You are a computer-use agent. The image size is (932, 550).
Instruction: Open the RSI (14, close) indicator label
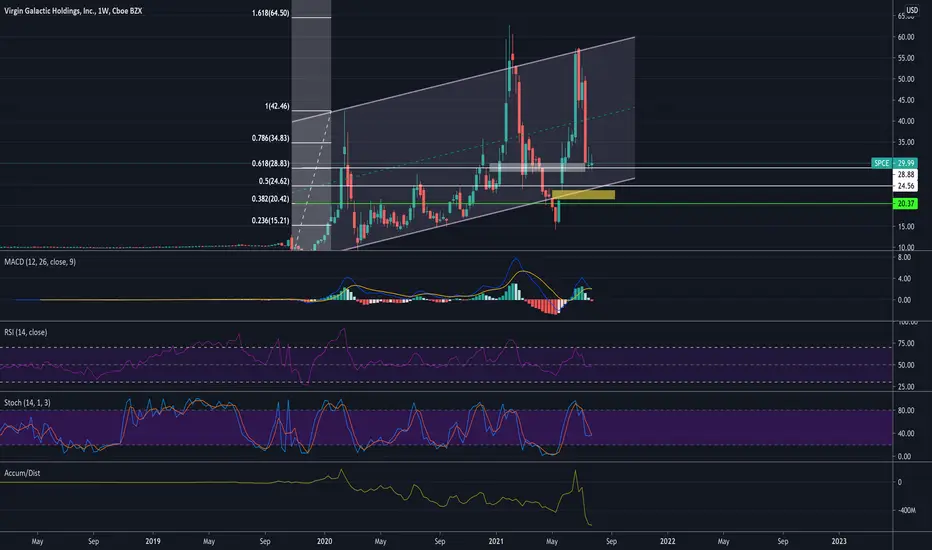coord(26,332)
